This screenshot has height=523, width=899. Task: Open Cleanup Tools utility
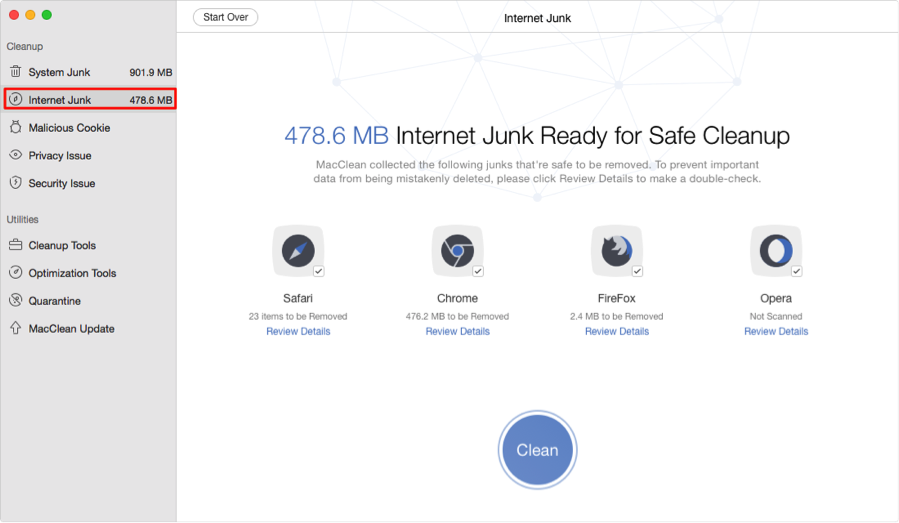(89, 245)
